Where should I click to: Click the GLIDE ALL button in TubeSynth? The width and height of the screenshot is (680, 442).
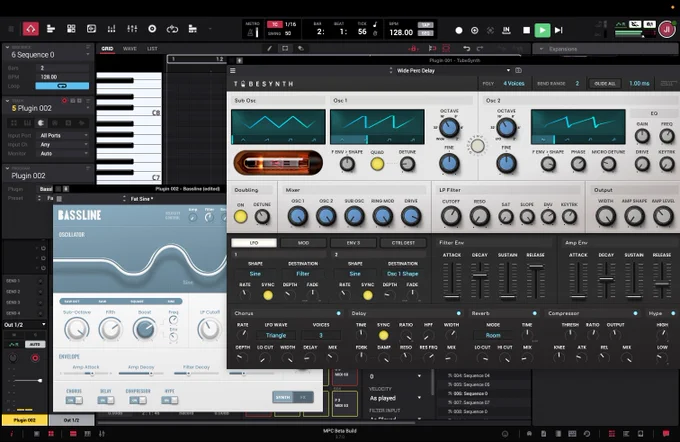click(605, 83)
